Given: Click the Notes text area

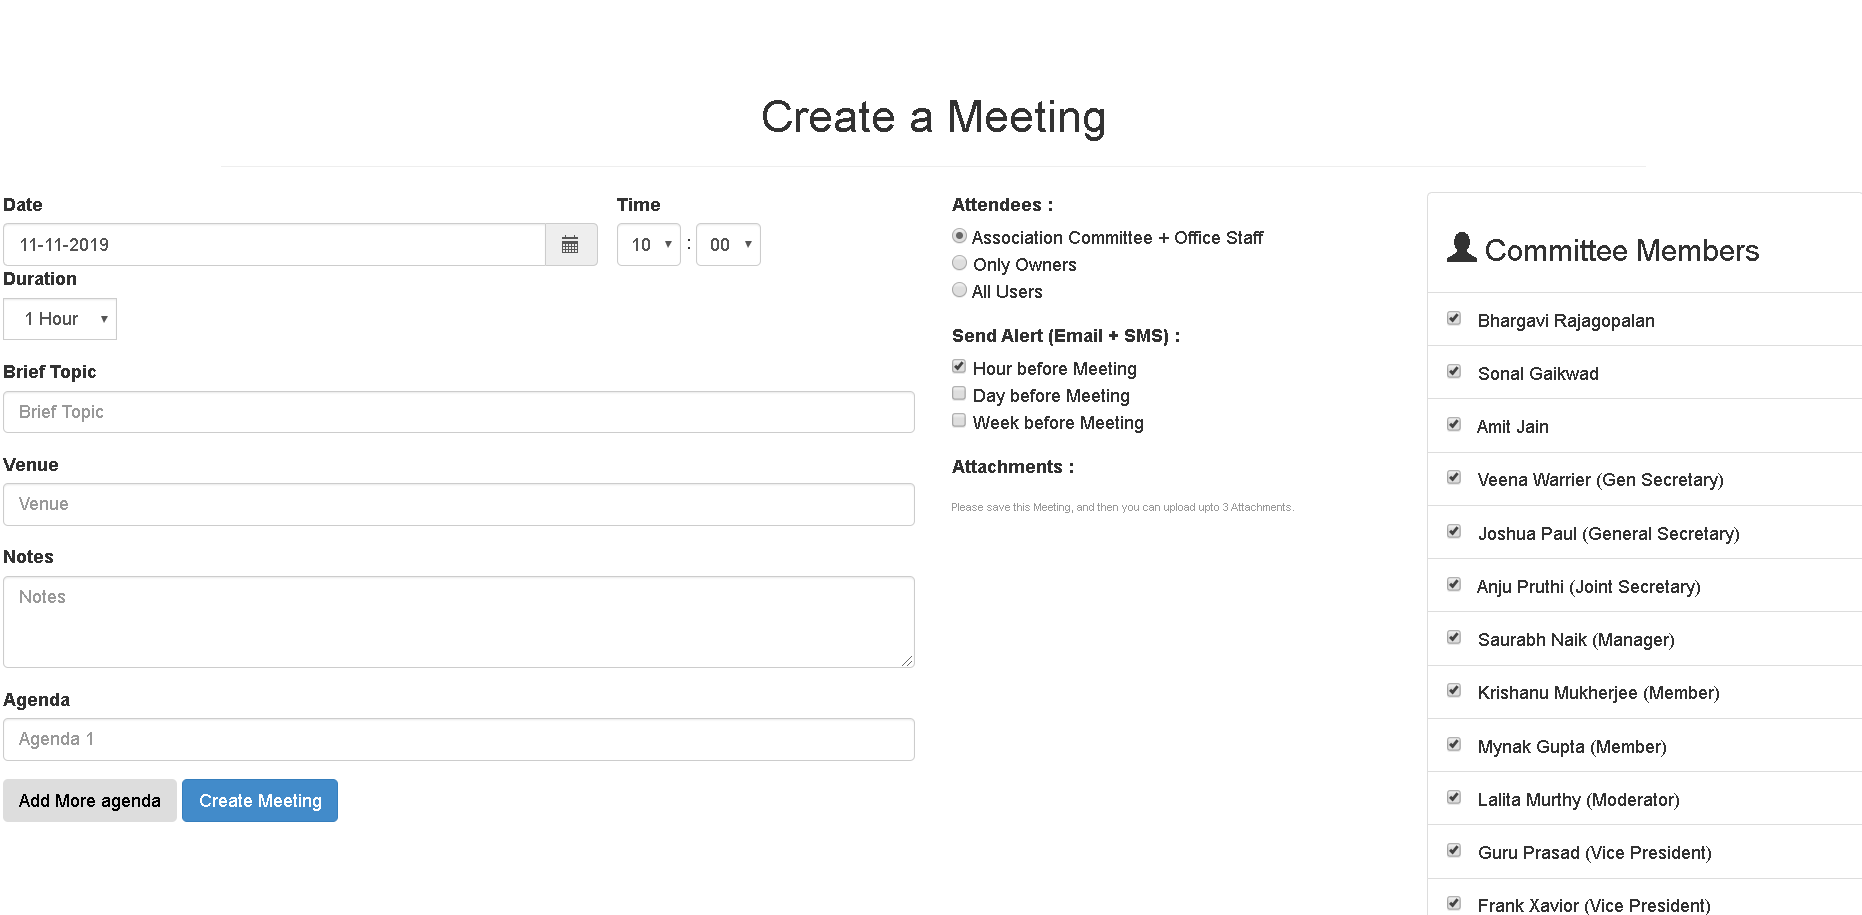Looking at the screenshot, I should tap(459, 620).
